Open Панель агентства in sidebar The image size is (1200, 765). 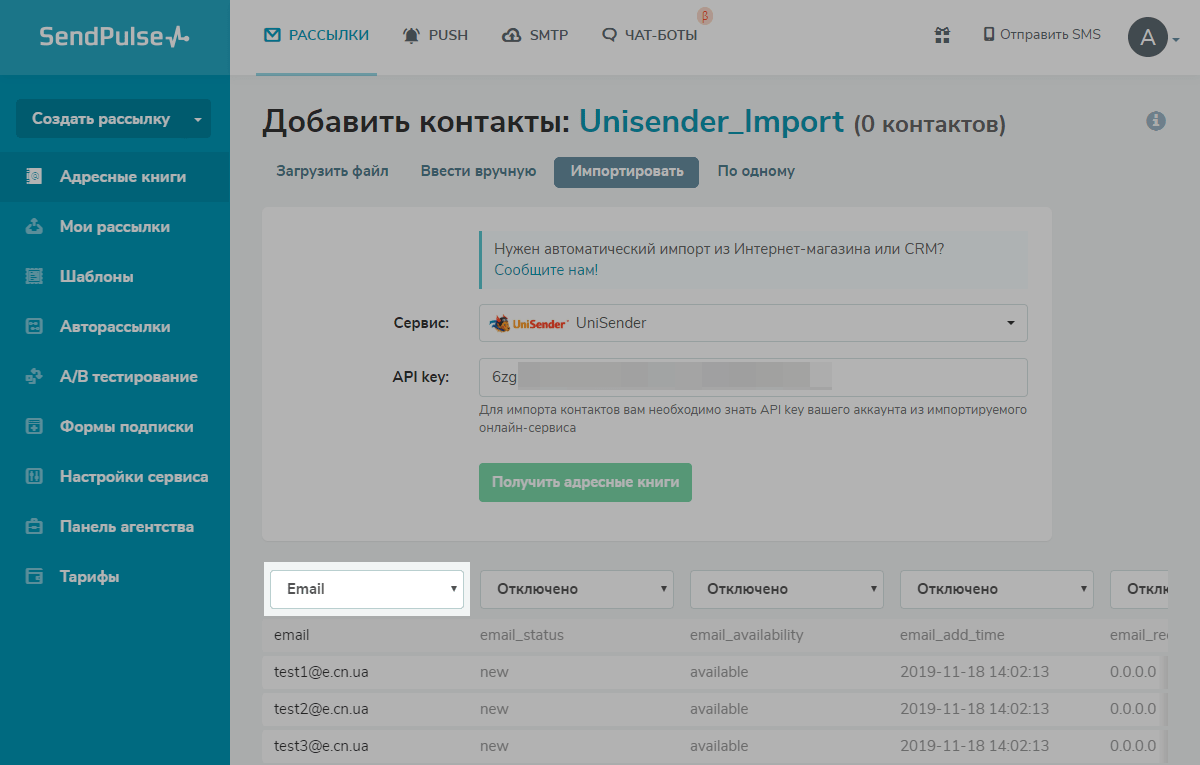[x=115, y=527]
